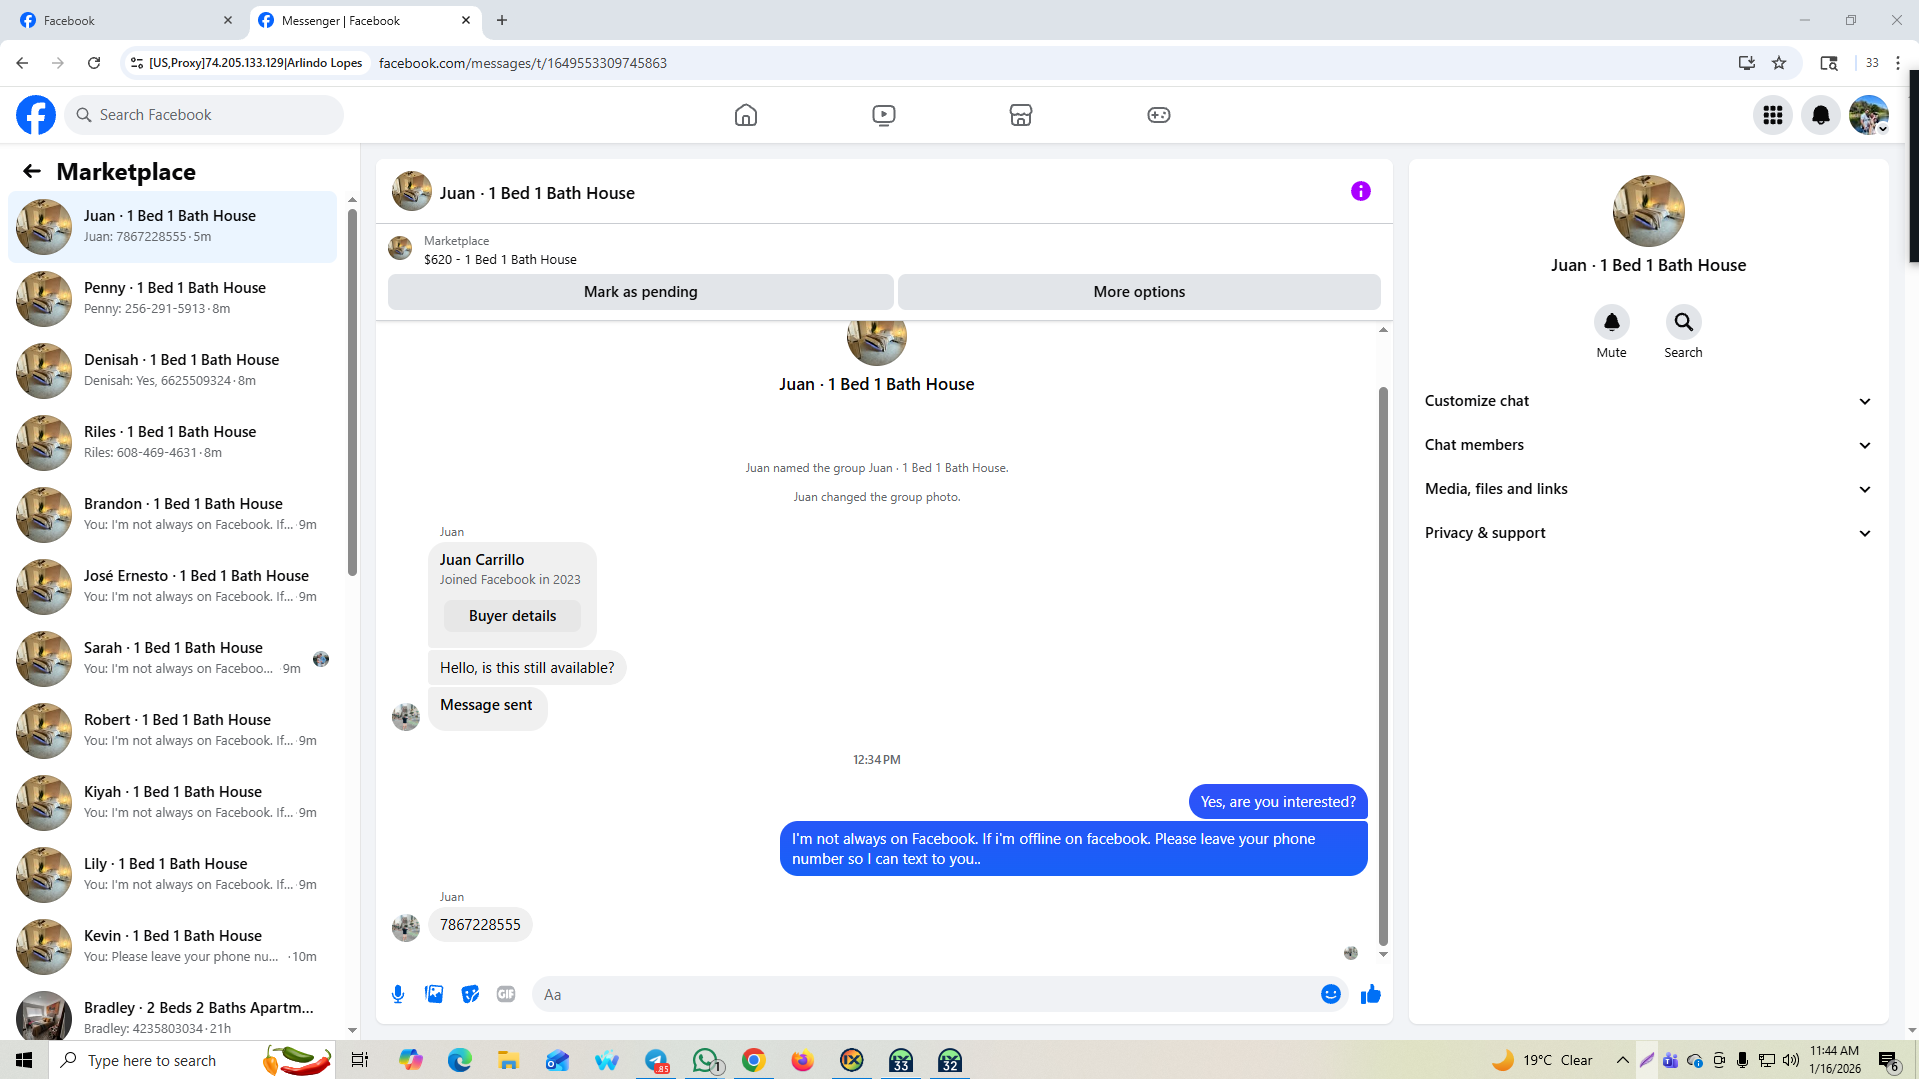Open the Sarah · 1 Bed 1 Bath House chat
The width and height of the screenshot is (1919, 1079).
point(172,658)
